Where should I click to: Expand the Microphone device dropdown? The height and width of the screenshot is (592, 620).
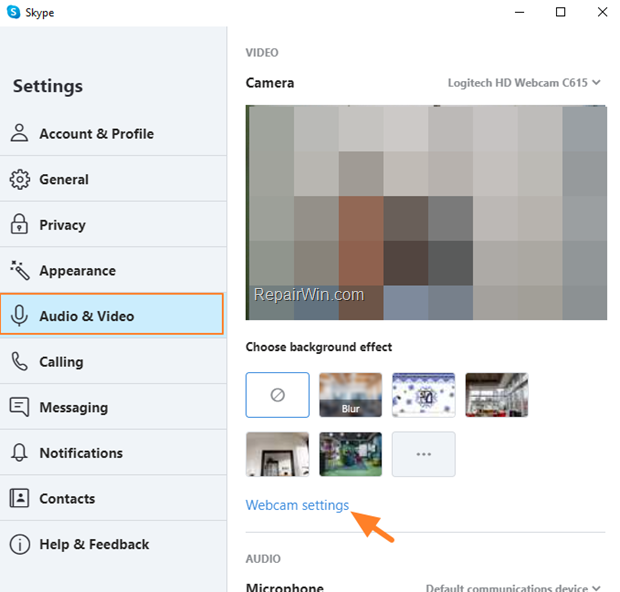point(513,588)
